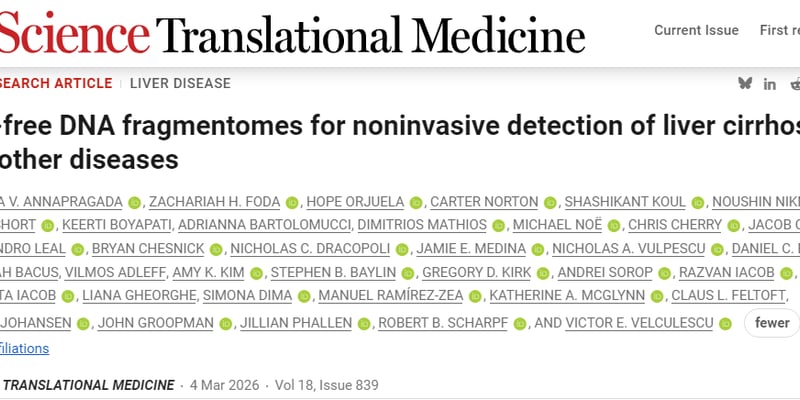
Task: Open the Current Issue menu
Action: (697, 30)
